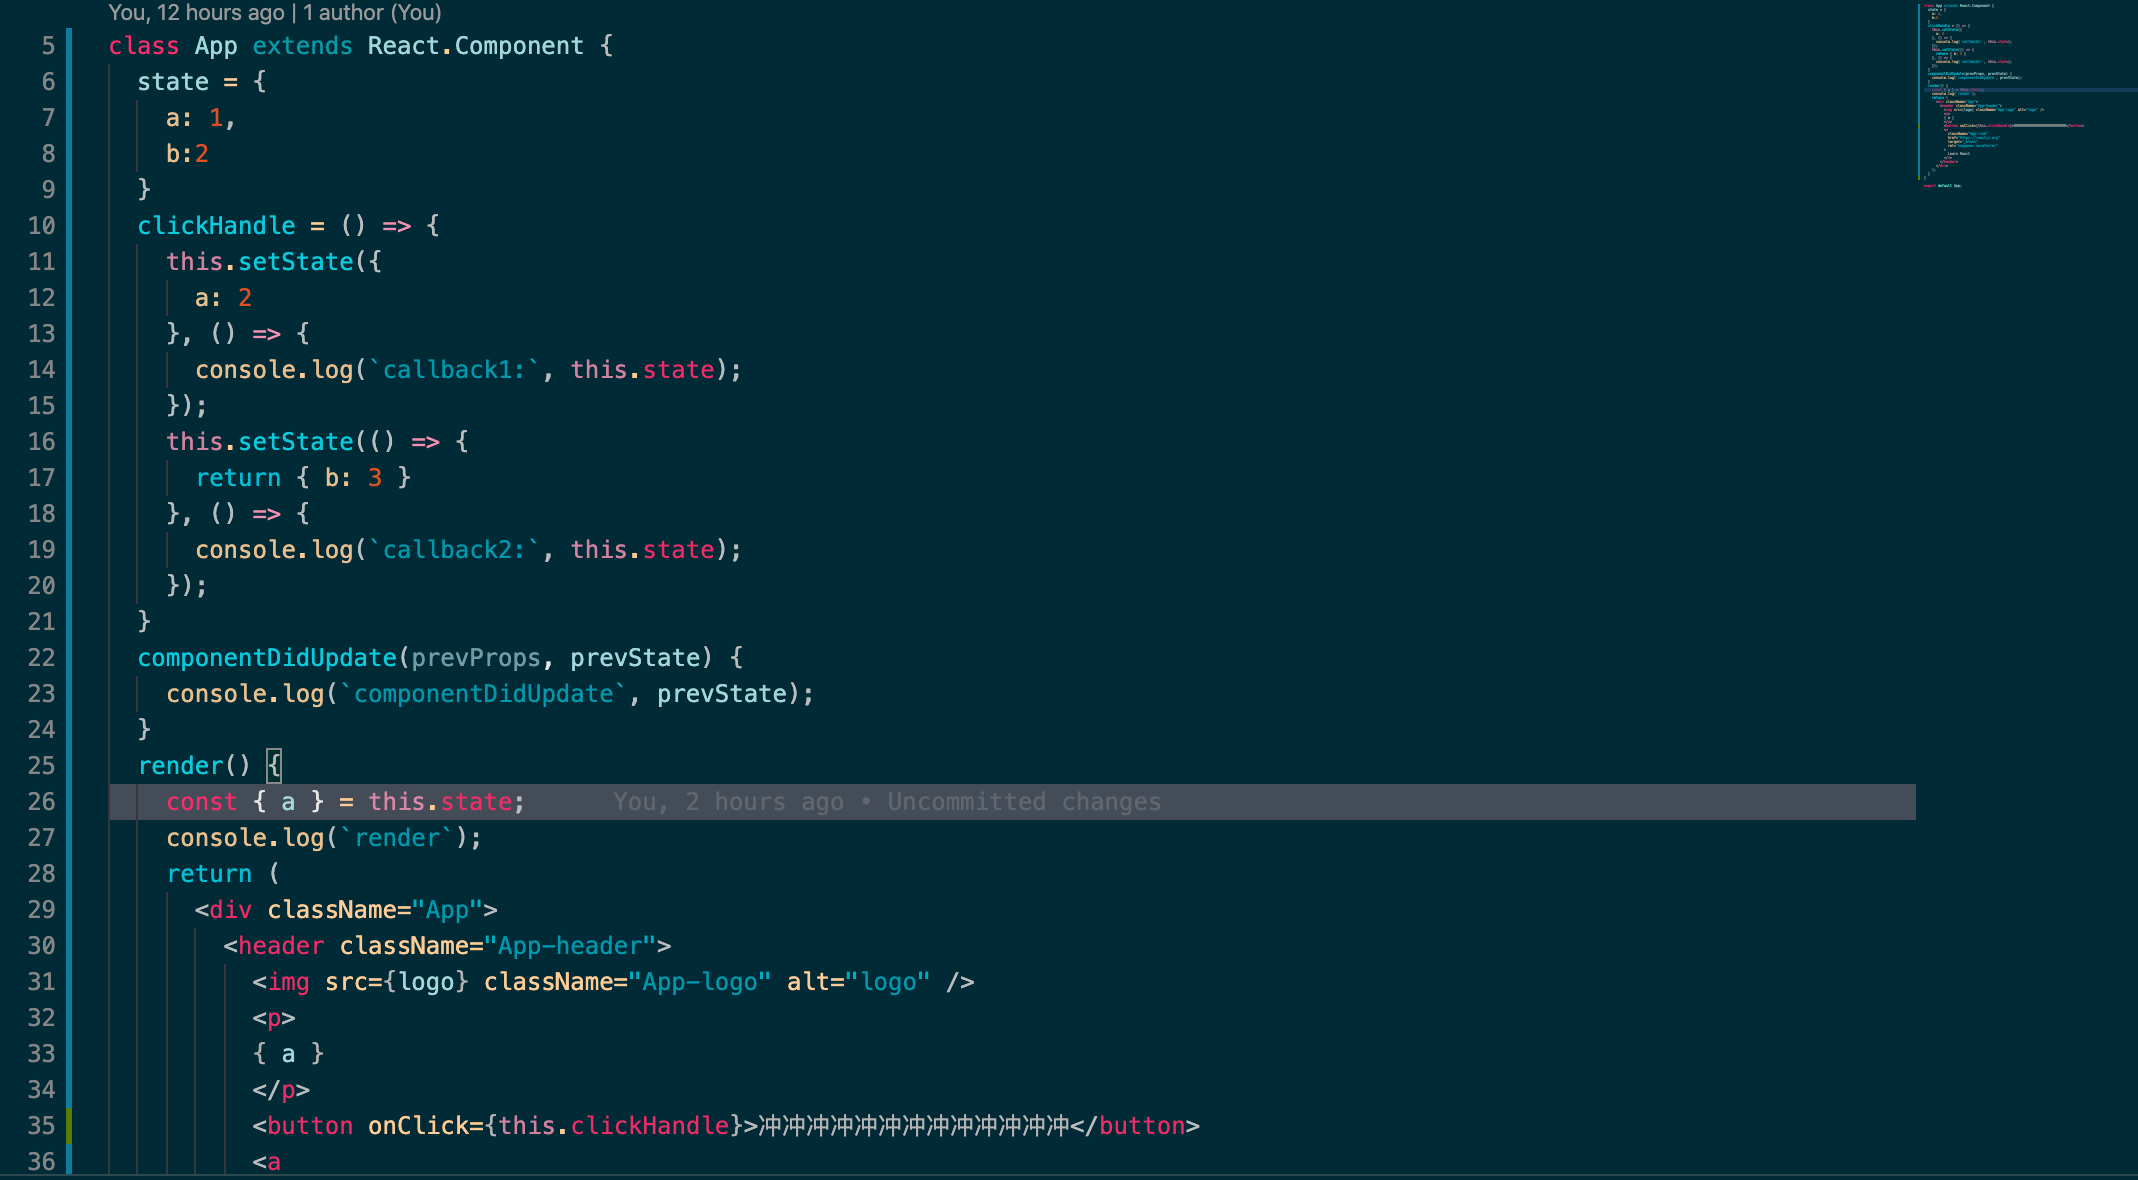Click the callback2 console.log line
Viewport: 2138px width, 1180px height.
click(469, 550)
